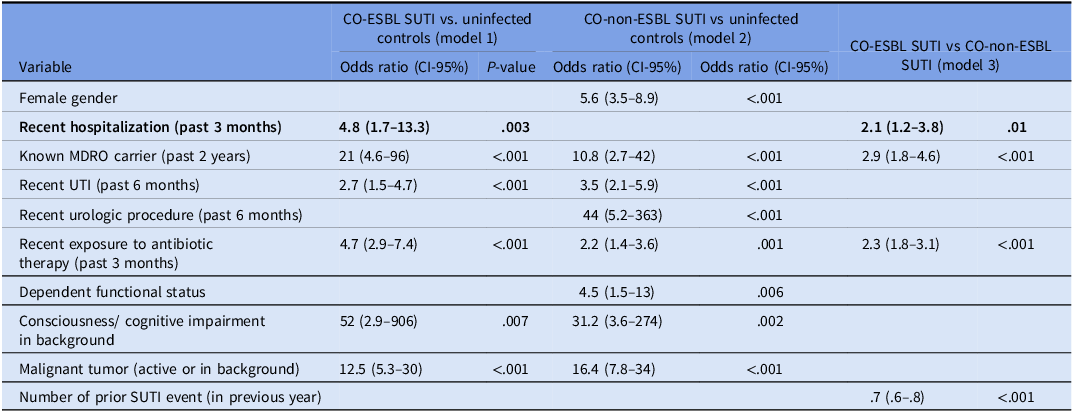Select the model 1 column group header
This screenshot has height=412, width=1073.
(x=438, y=27)
